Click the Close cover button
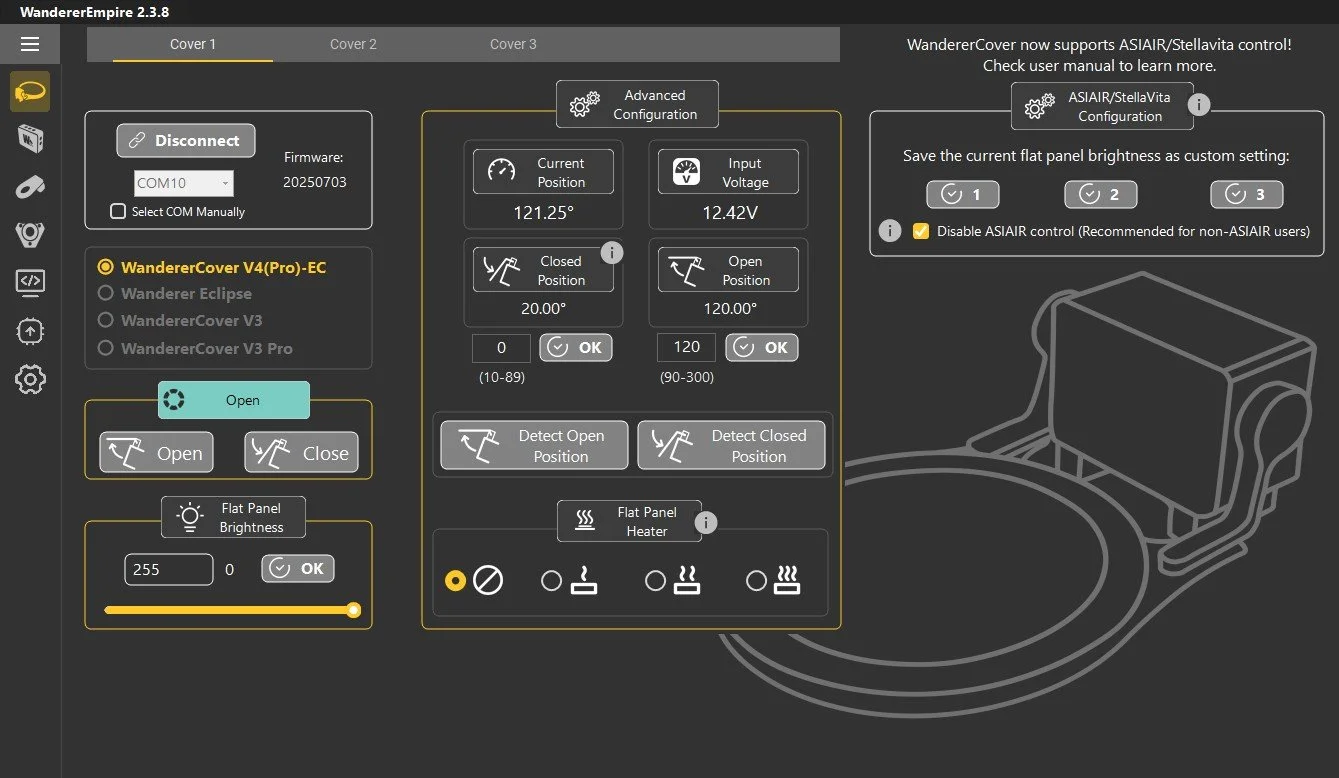This screenshot has height=778, width=1339. click(301, 453)
